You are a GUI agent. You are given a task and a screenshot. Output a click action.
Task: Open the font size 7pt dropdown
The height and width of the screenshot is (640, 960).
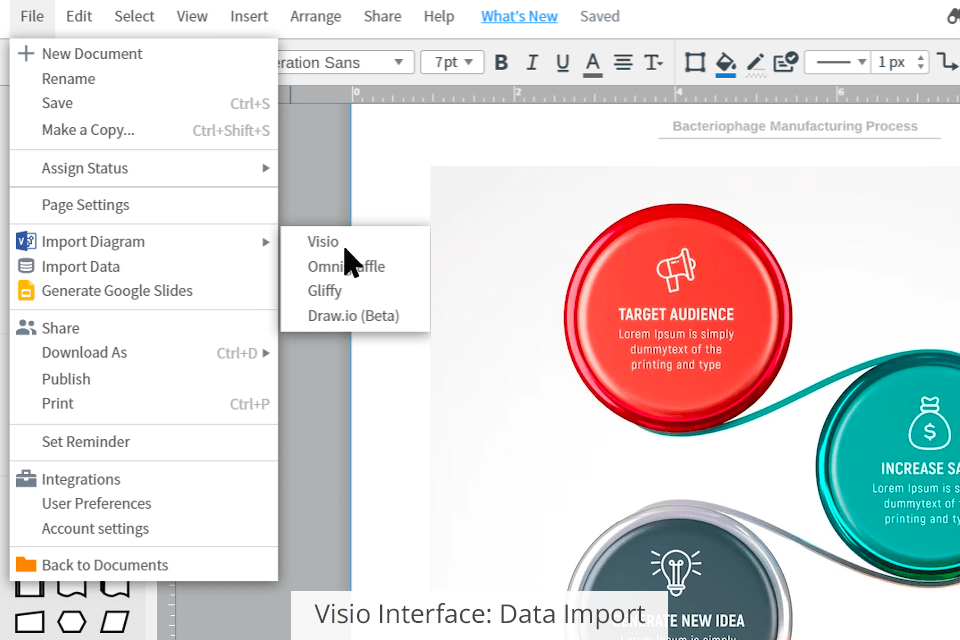click(453, 62)
